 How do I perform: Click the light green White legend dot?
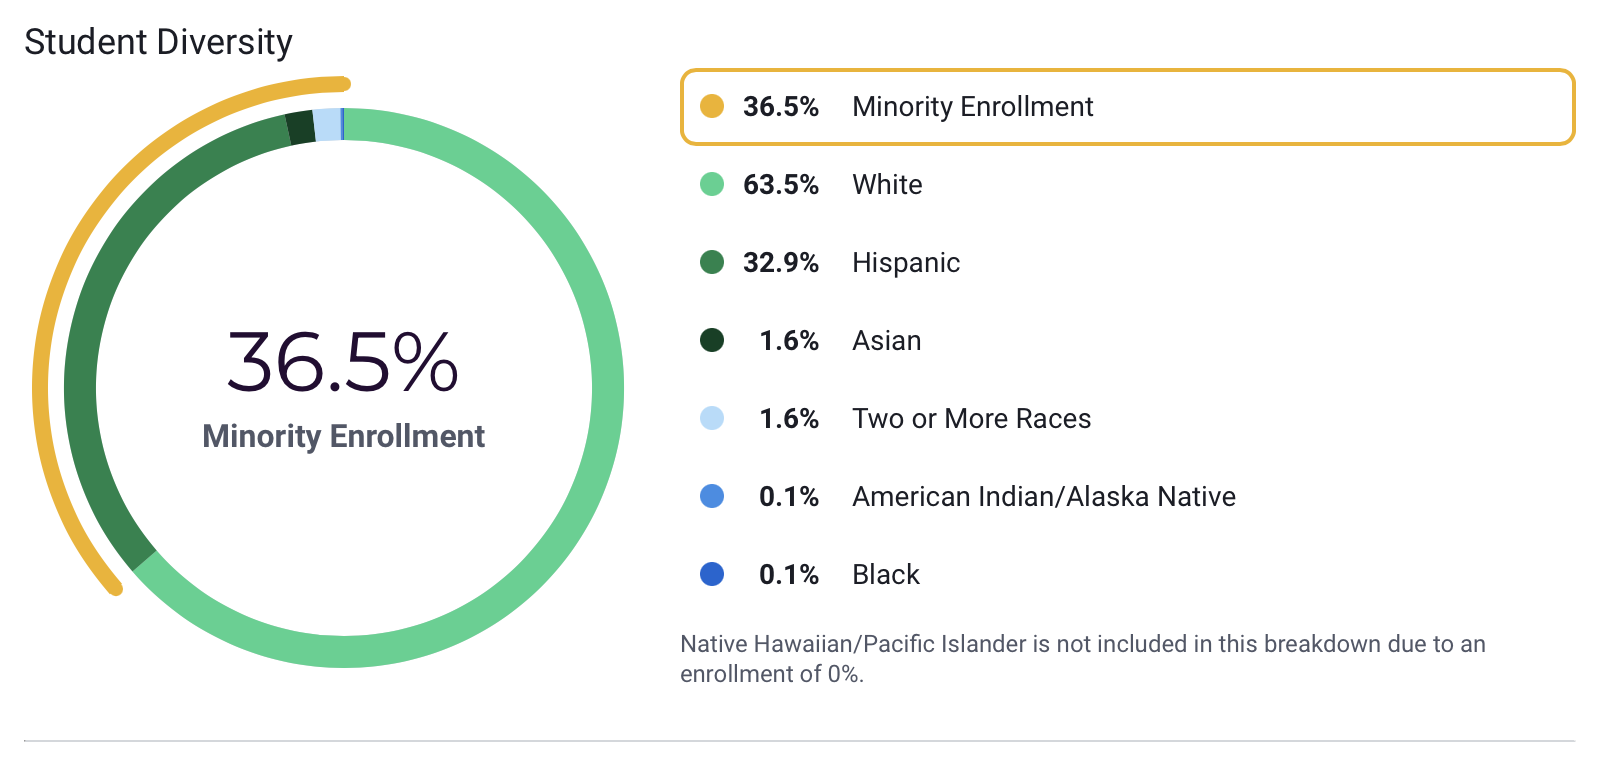coord(712,184)
